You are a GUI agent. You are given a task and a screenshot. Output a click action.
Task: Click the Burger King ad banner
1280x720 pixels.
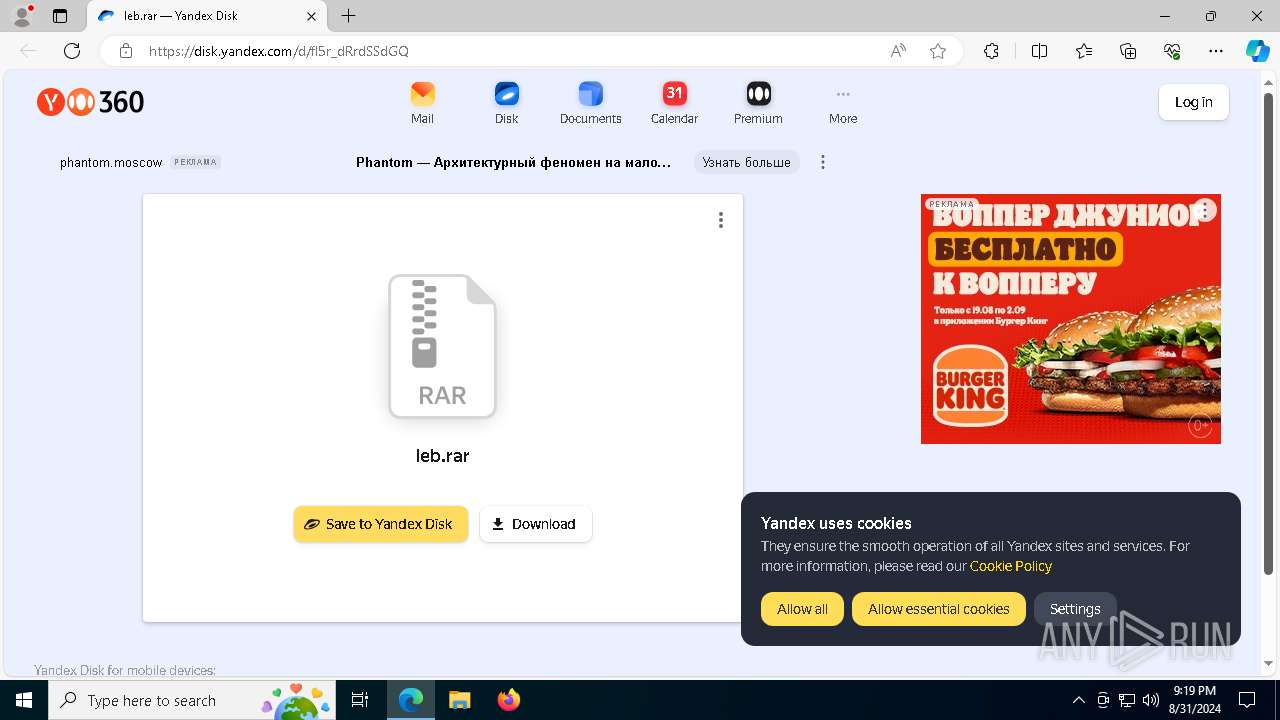click(1071, 319)
